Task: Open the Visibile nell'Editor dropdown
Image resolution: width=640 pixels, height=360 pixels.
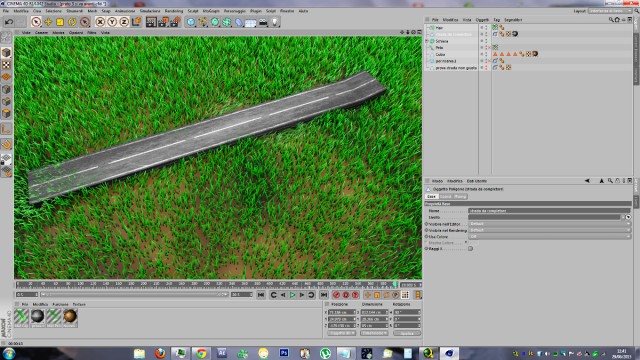Action: [549, 224]
